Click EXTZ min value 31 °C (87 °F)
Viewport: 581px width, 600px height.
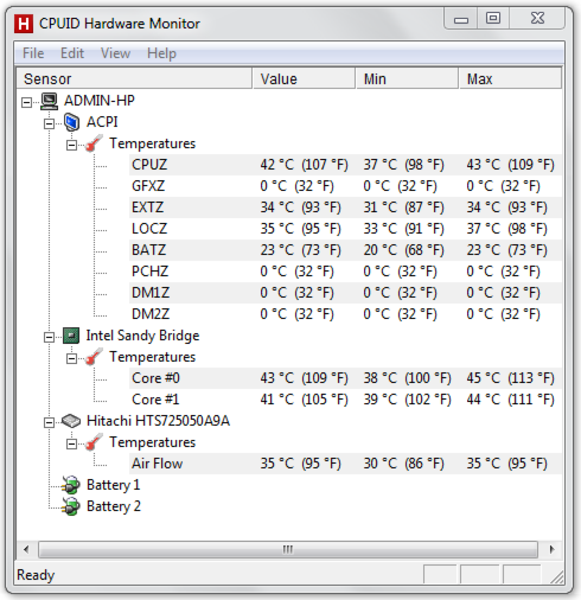point(404,208)
